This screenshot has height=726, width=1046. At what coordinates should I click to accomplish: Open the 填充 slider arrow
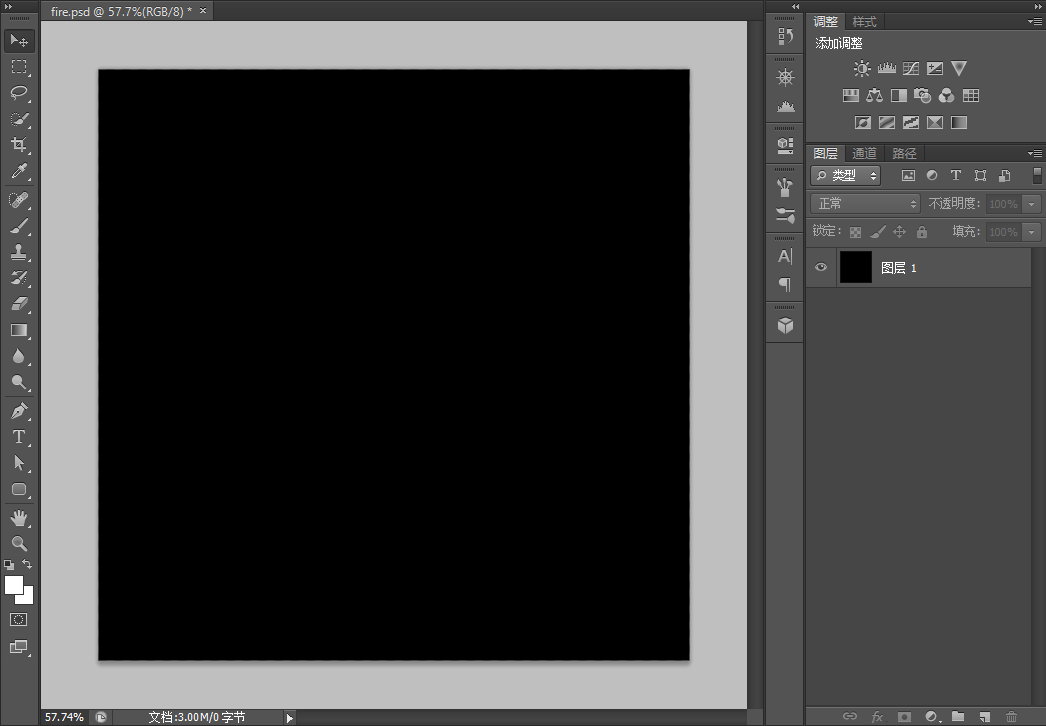pos(1032,232)
